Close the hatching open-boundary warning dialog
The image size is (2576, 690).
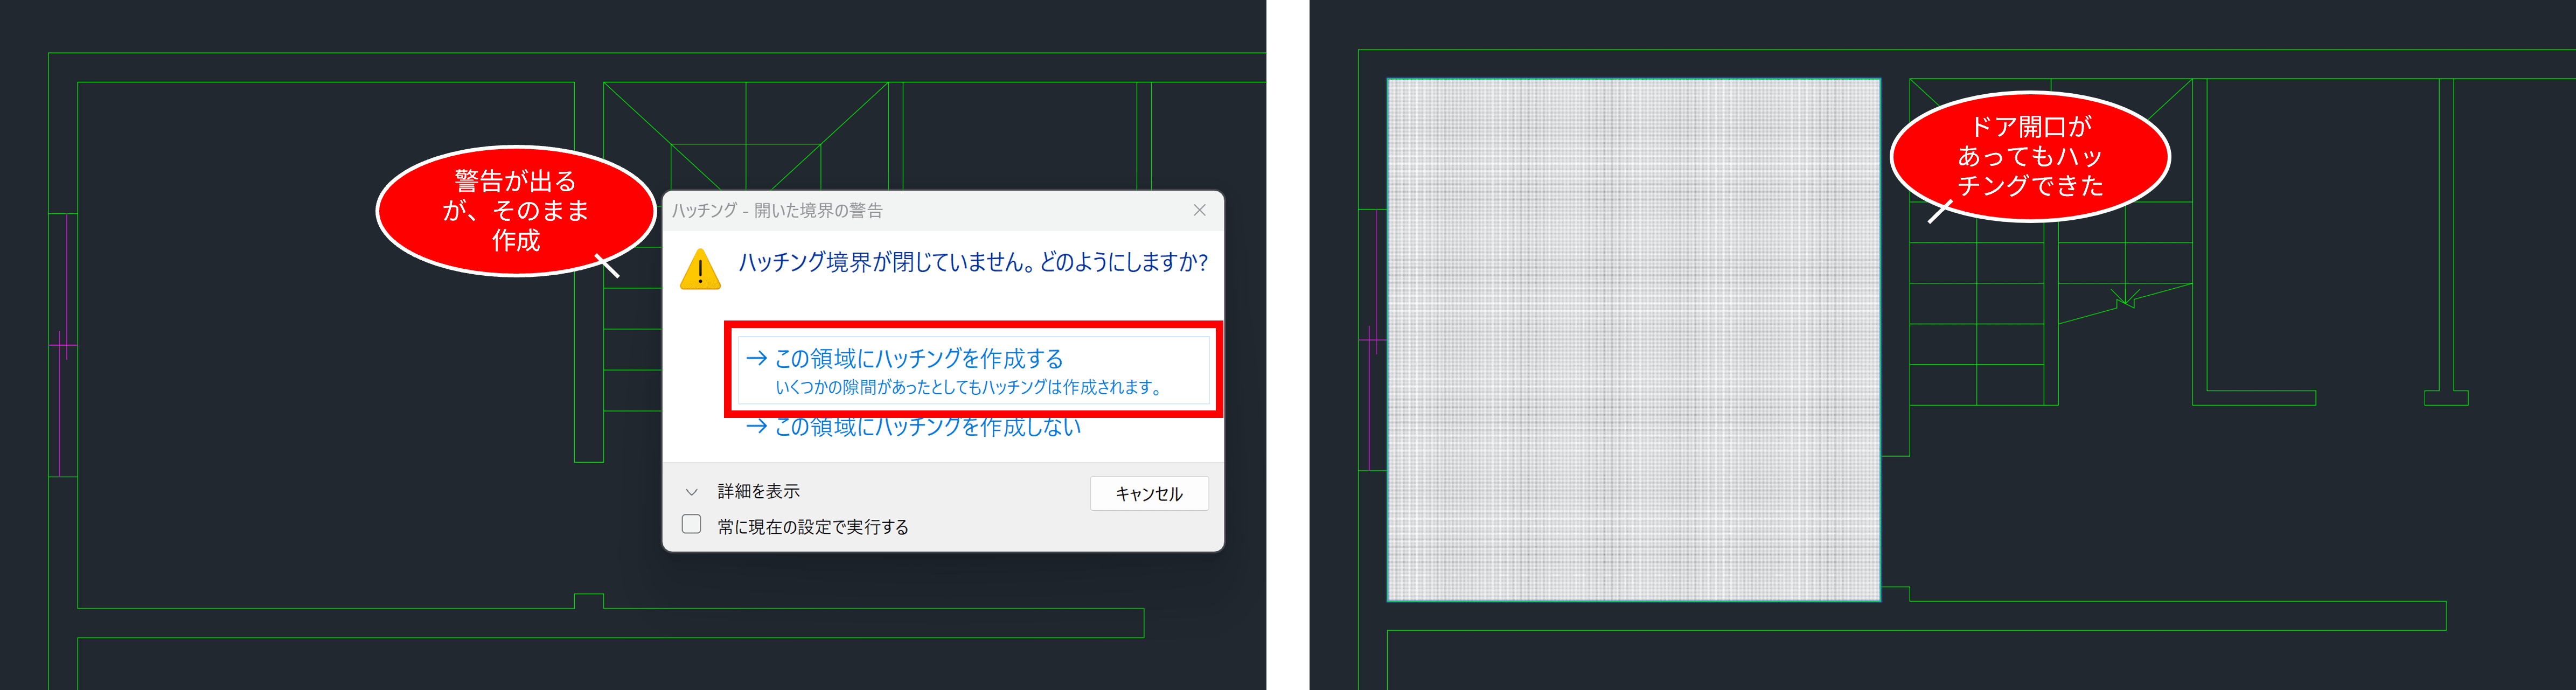click(1199, 210)
